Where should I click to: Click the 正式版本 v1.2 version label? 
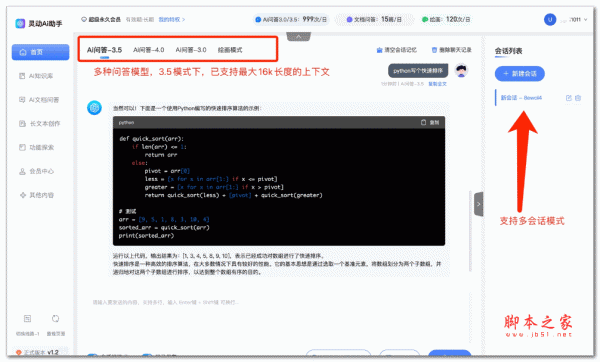[37, 352]
